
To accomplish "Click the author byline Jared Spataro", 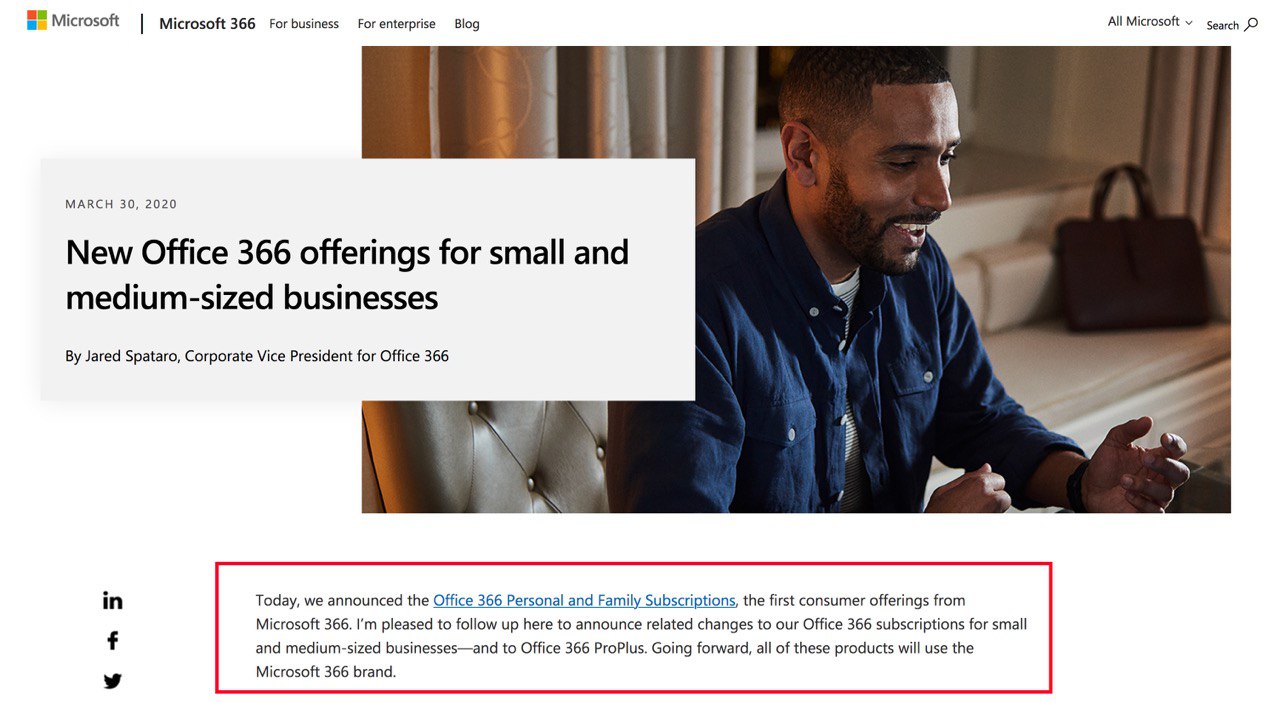I will [257, 356].
